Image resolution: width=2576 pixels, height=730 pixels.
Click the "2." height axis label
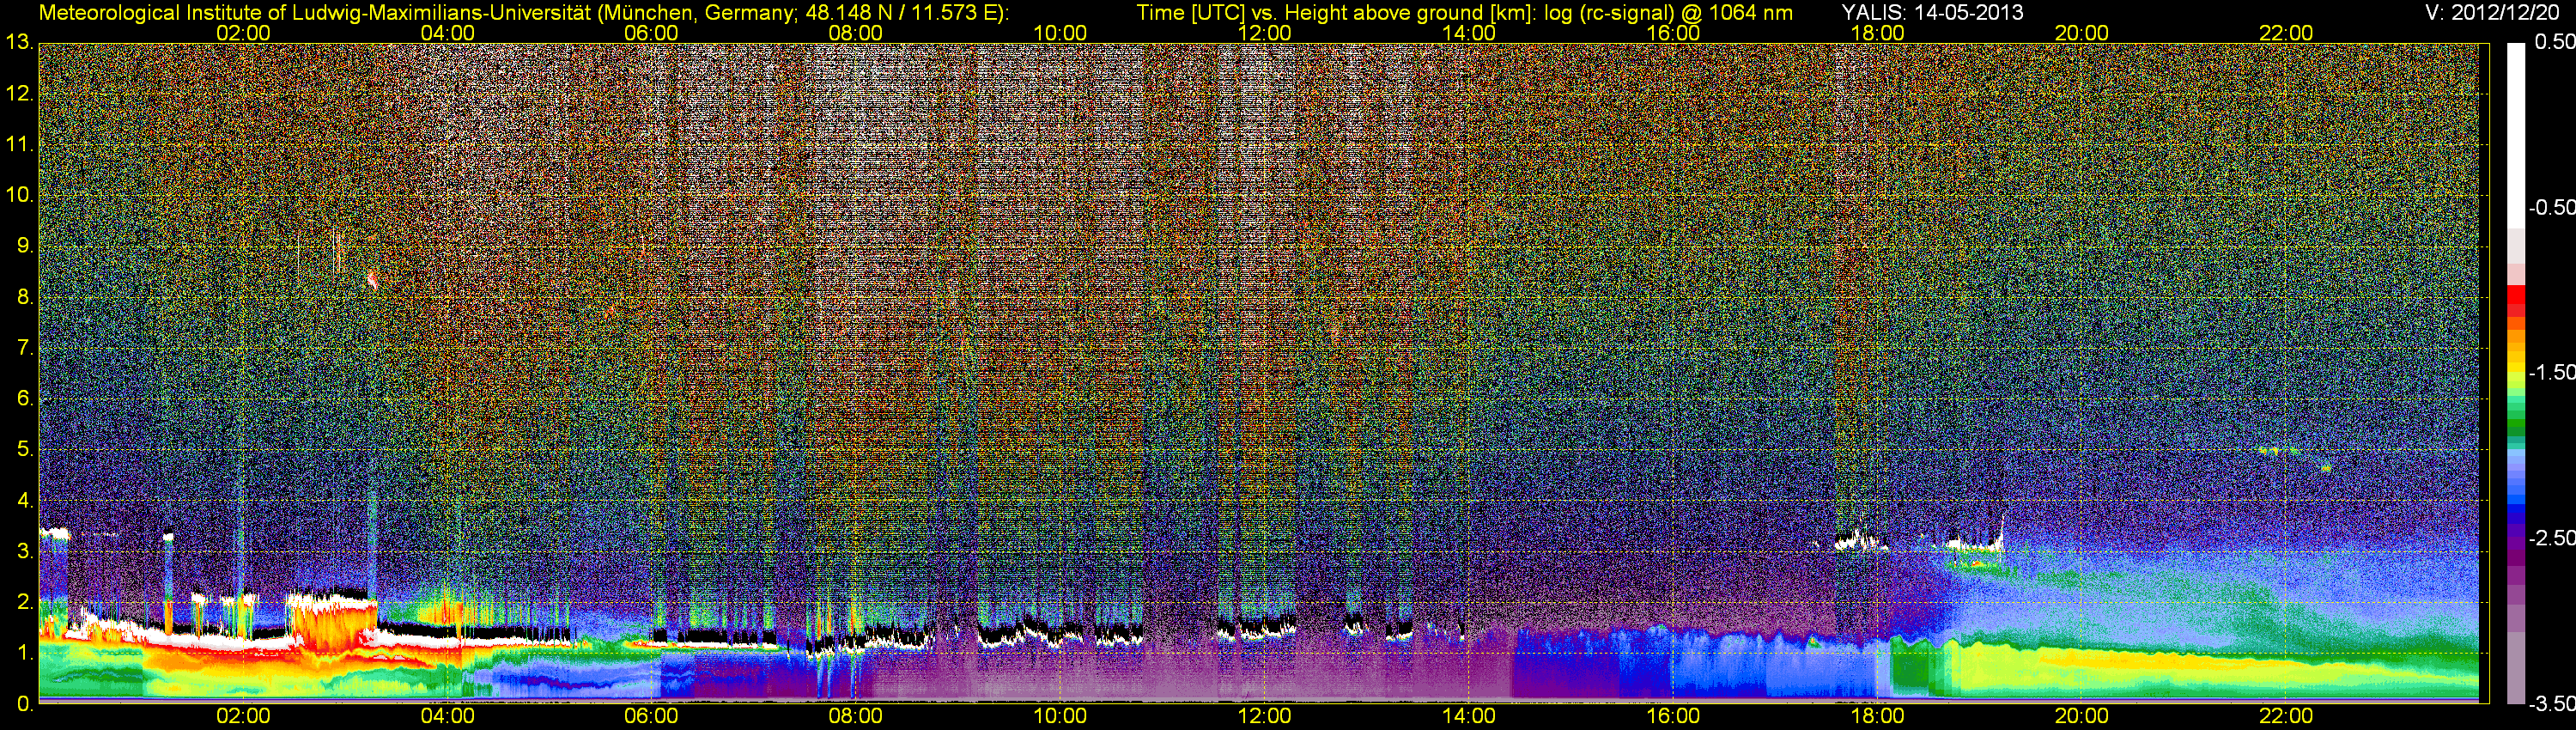pos(25,603)
